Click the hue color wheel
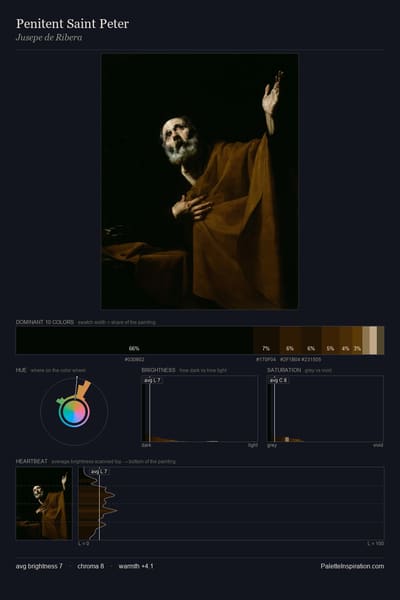 point(74,412)
